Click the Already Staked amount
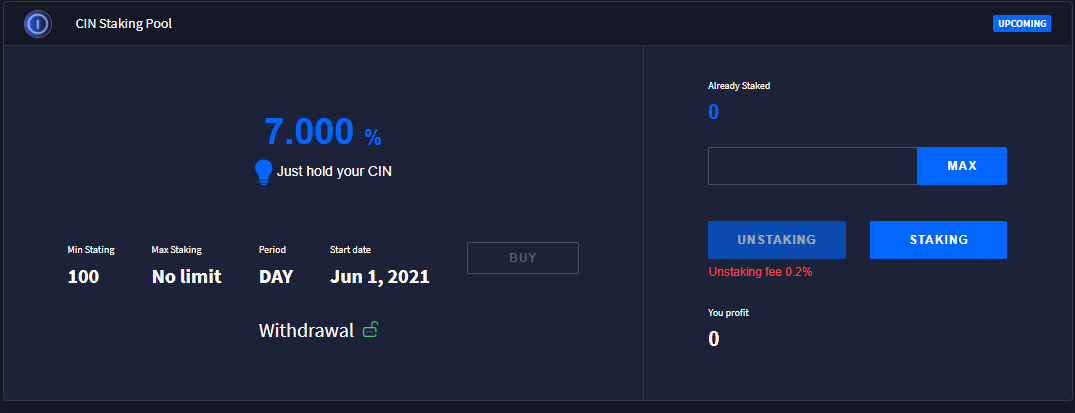1075x413 pixels. [x=713, y=112]
